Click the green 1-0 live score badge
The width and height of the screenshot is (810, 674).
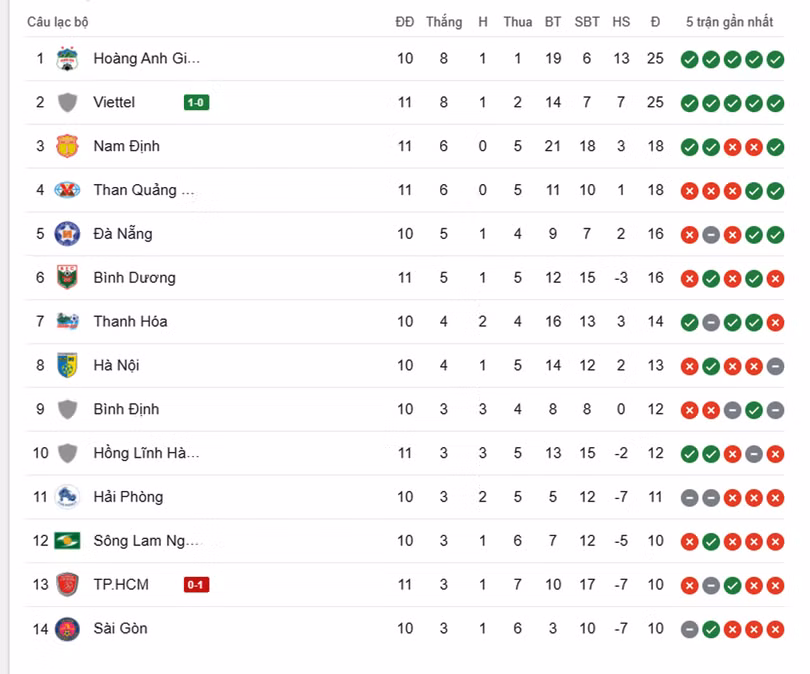[196, 102]
